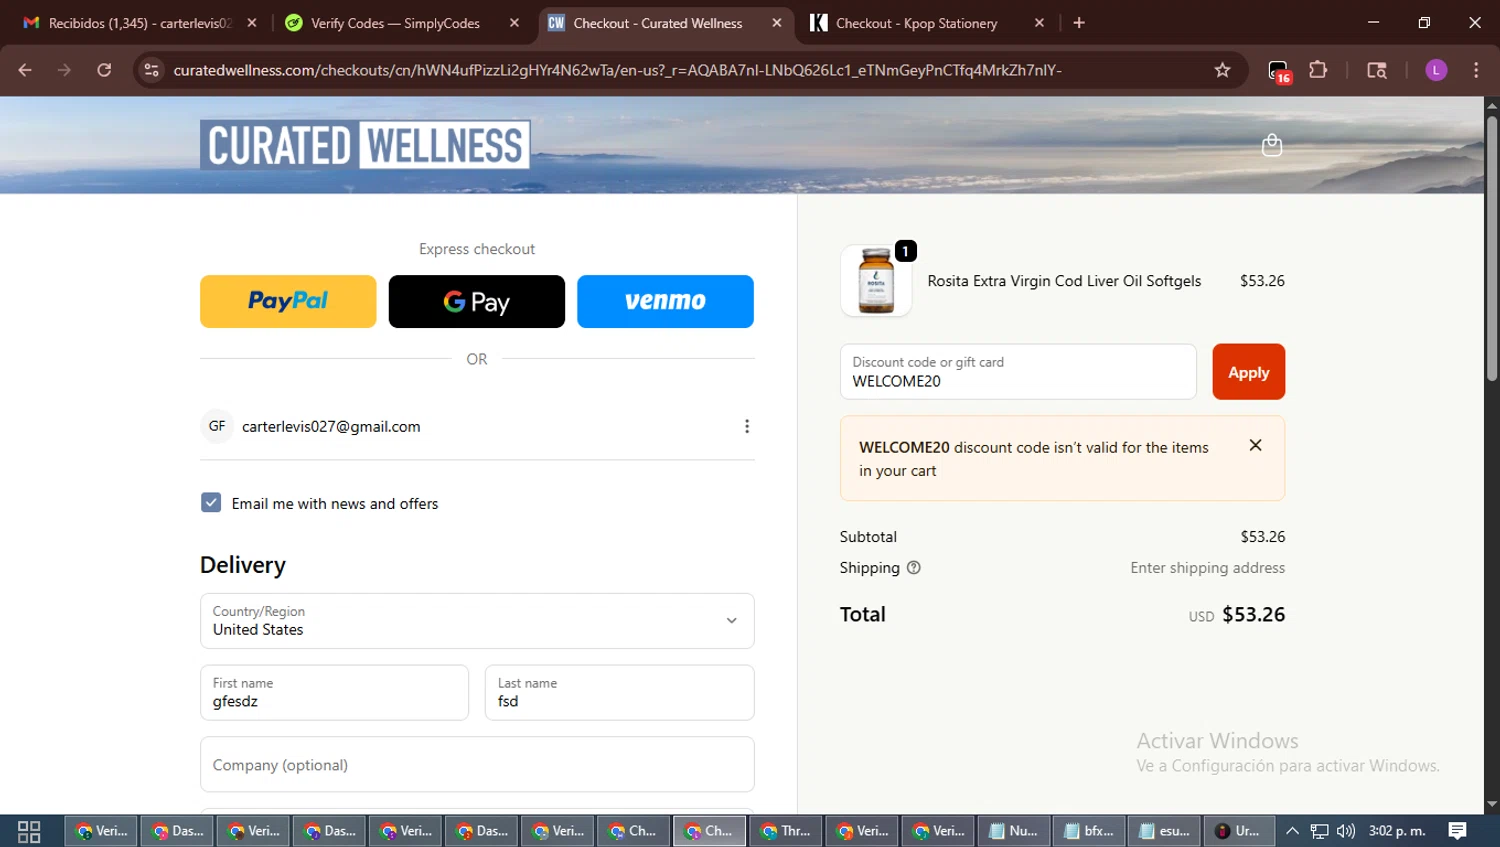The image size is (1500, 847).
Task: Click the Curated Wellness logo
Action: (365, 145)
